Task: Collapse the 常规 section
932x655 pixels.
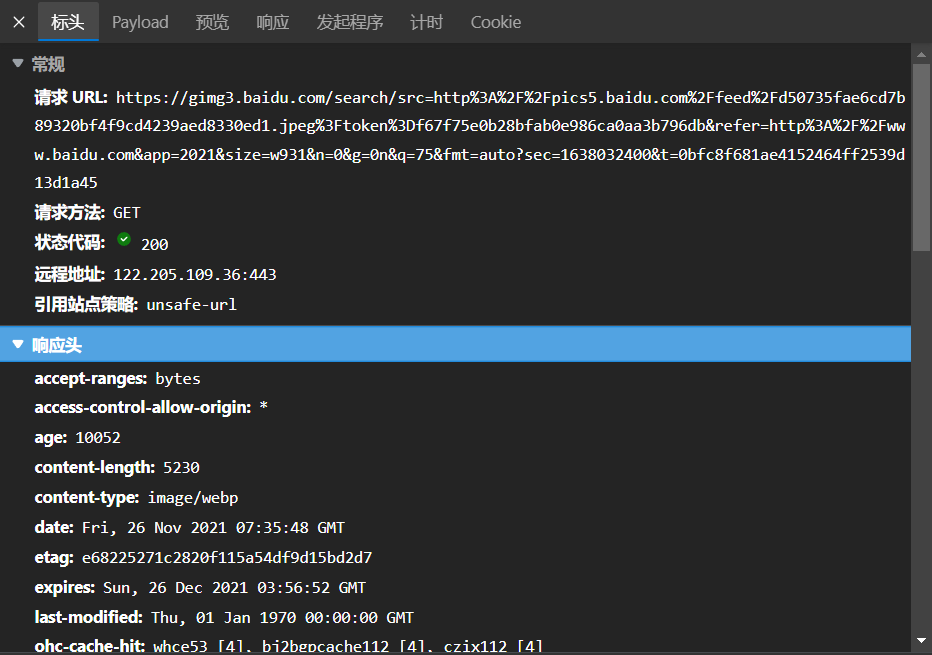Action: [x=18, y=63]
